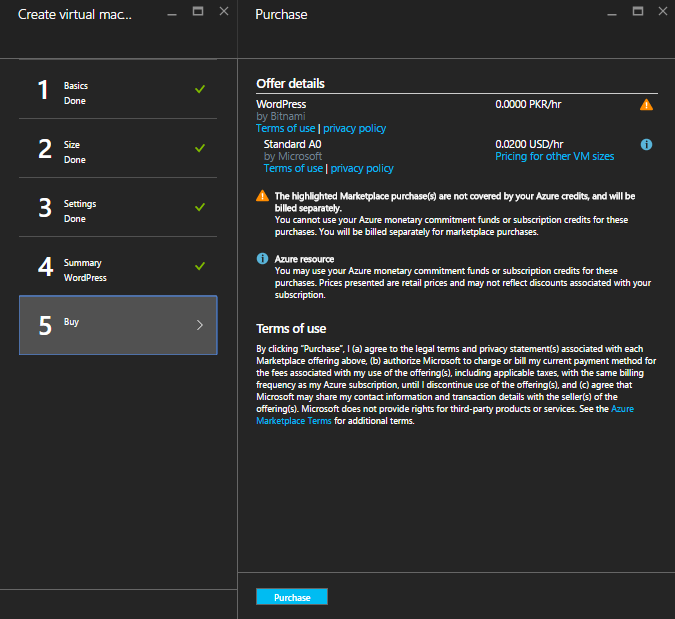The image size is (675, 619).
Task: Click the WordPress offer name
Action: [281, 104]
